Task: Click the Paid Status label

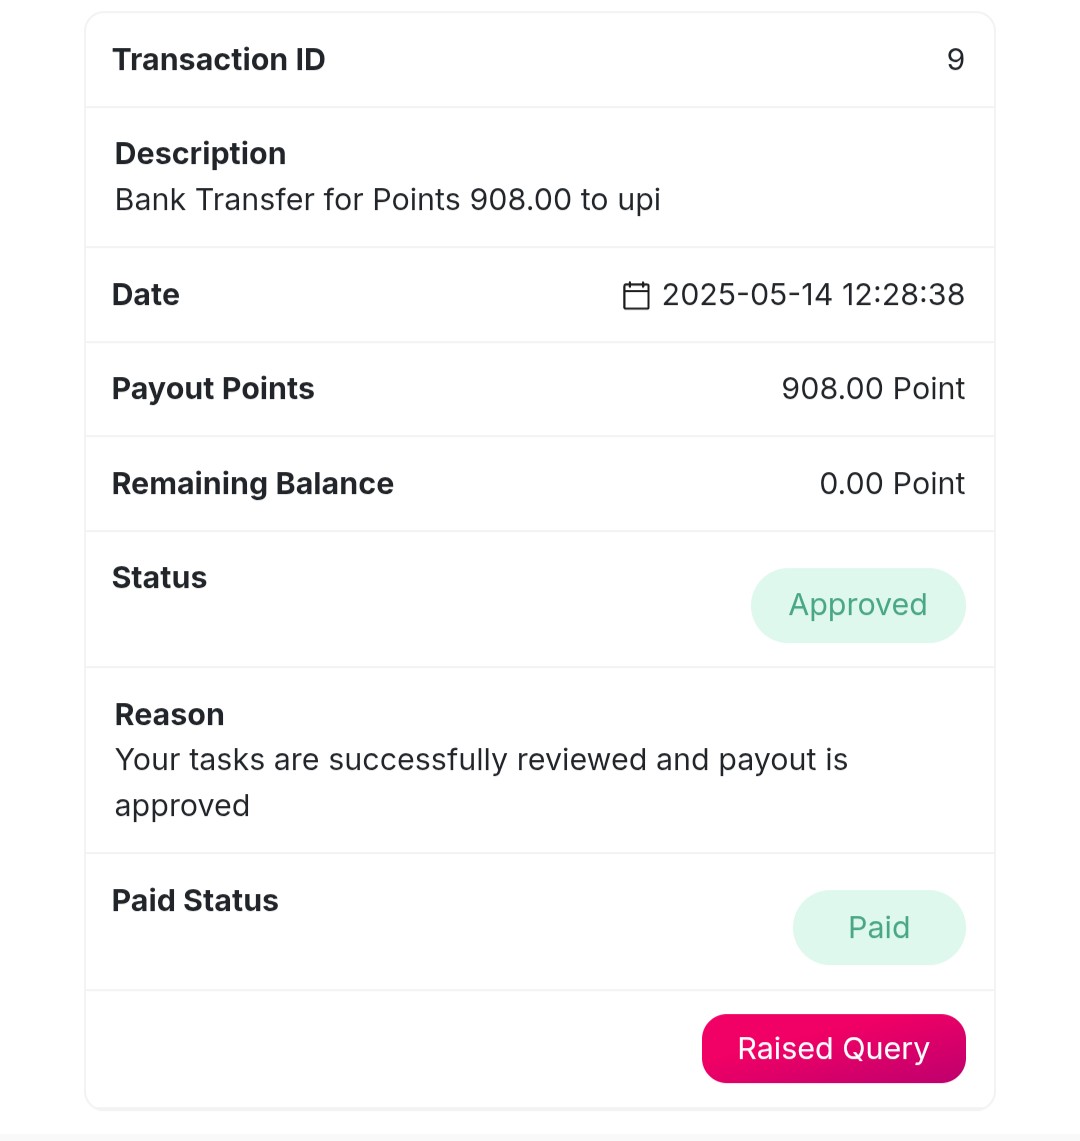Action: pos(195,901)
